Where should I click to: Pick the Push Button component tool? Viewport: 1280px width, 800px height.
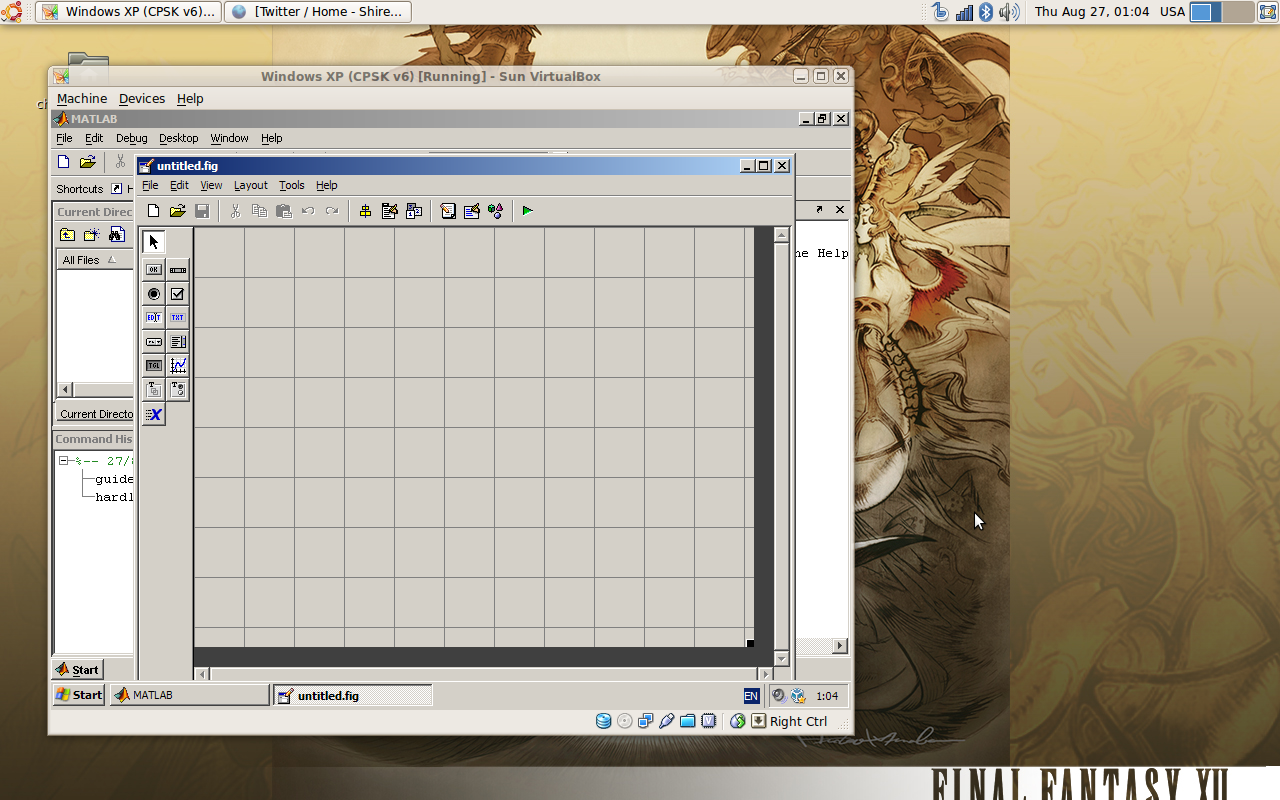pyautogui.click(x=154, y=270)
